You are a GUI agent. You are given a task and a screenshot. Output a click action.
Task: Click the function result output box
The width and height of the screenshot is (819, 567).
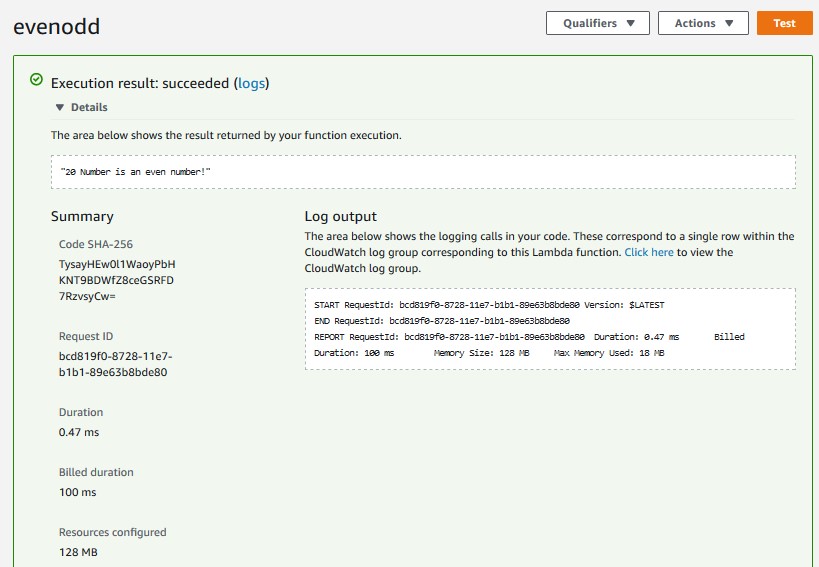[x=423, y=172]
